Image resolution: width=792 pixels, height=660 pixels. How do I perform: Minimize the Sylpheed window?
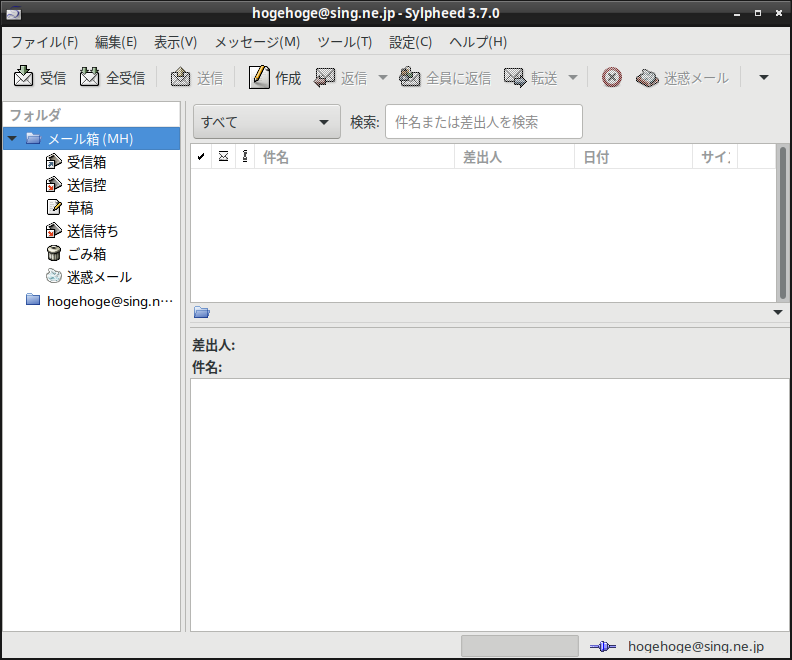[x=737, y=14]
